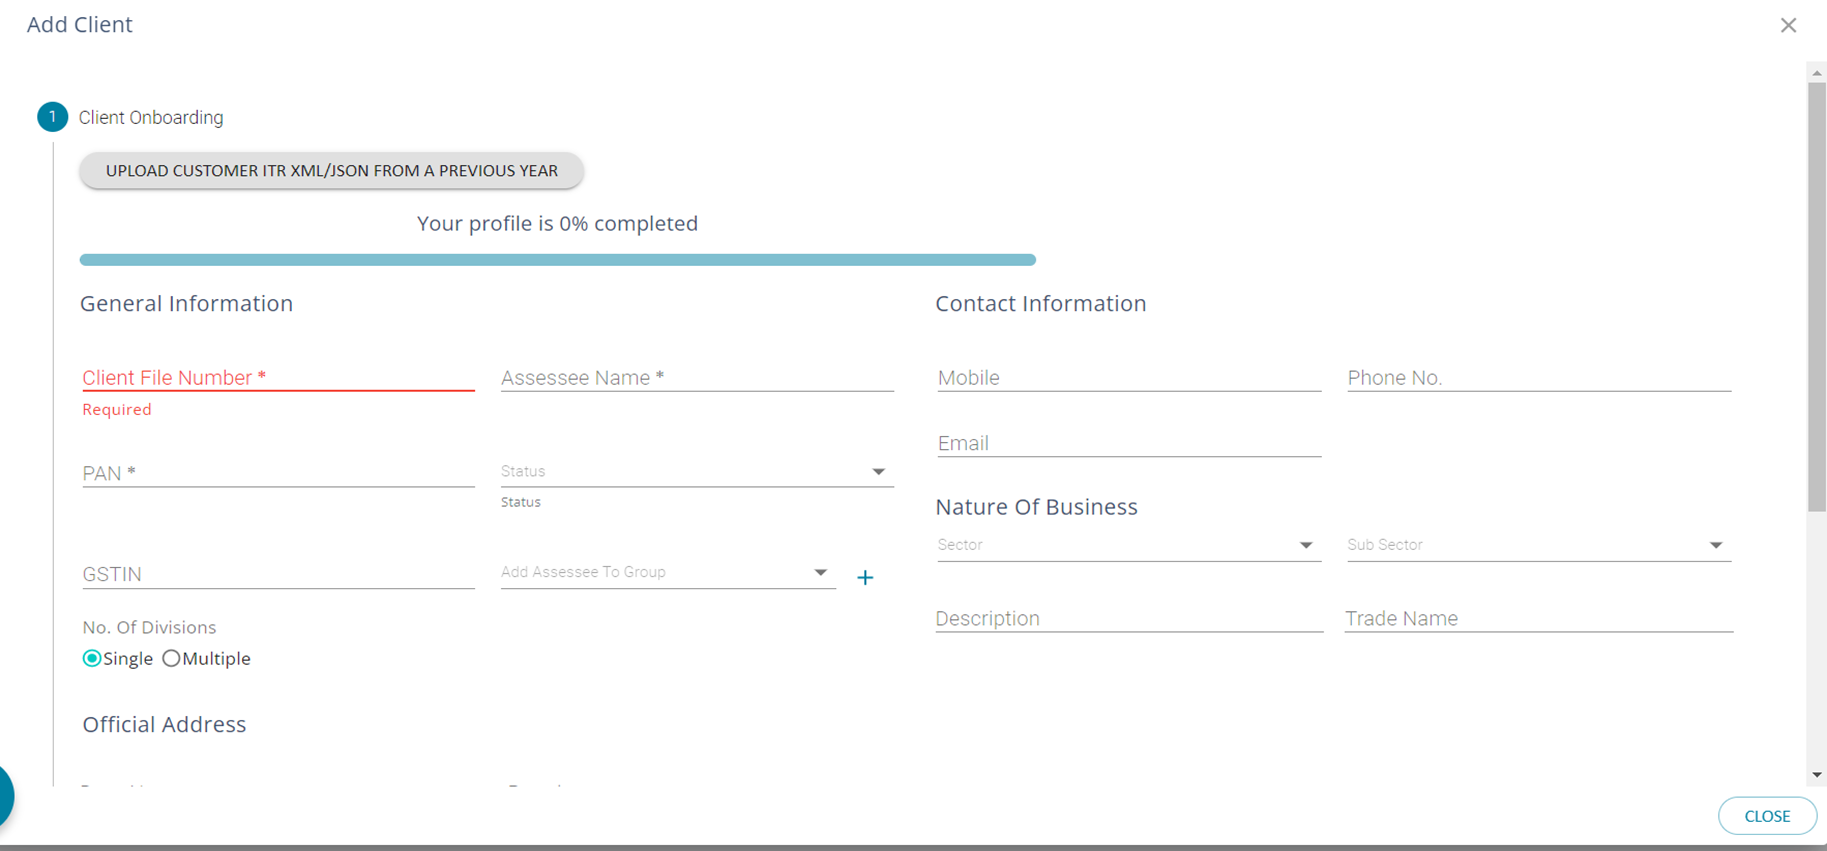Click the step 1 Client Onboarding circle
1827x851 pixels.
tap(52, 117)
